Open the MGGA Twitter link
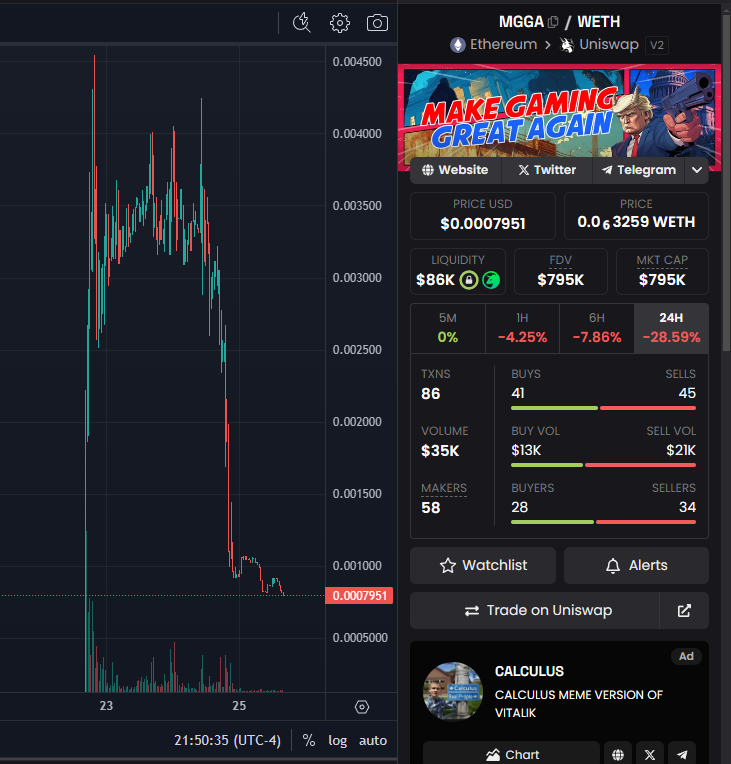The height and width of the screenshot is (764, 731). click(547, 170)
